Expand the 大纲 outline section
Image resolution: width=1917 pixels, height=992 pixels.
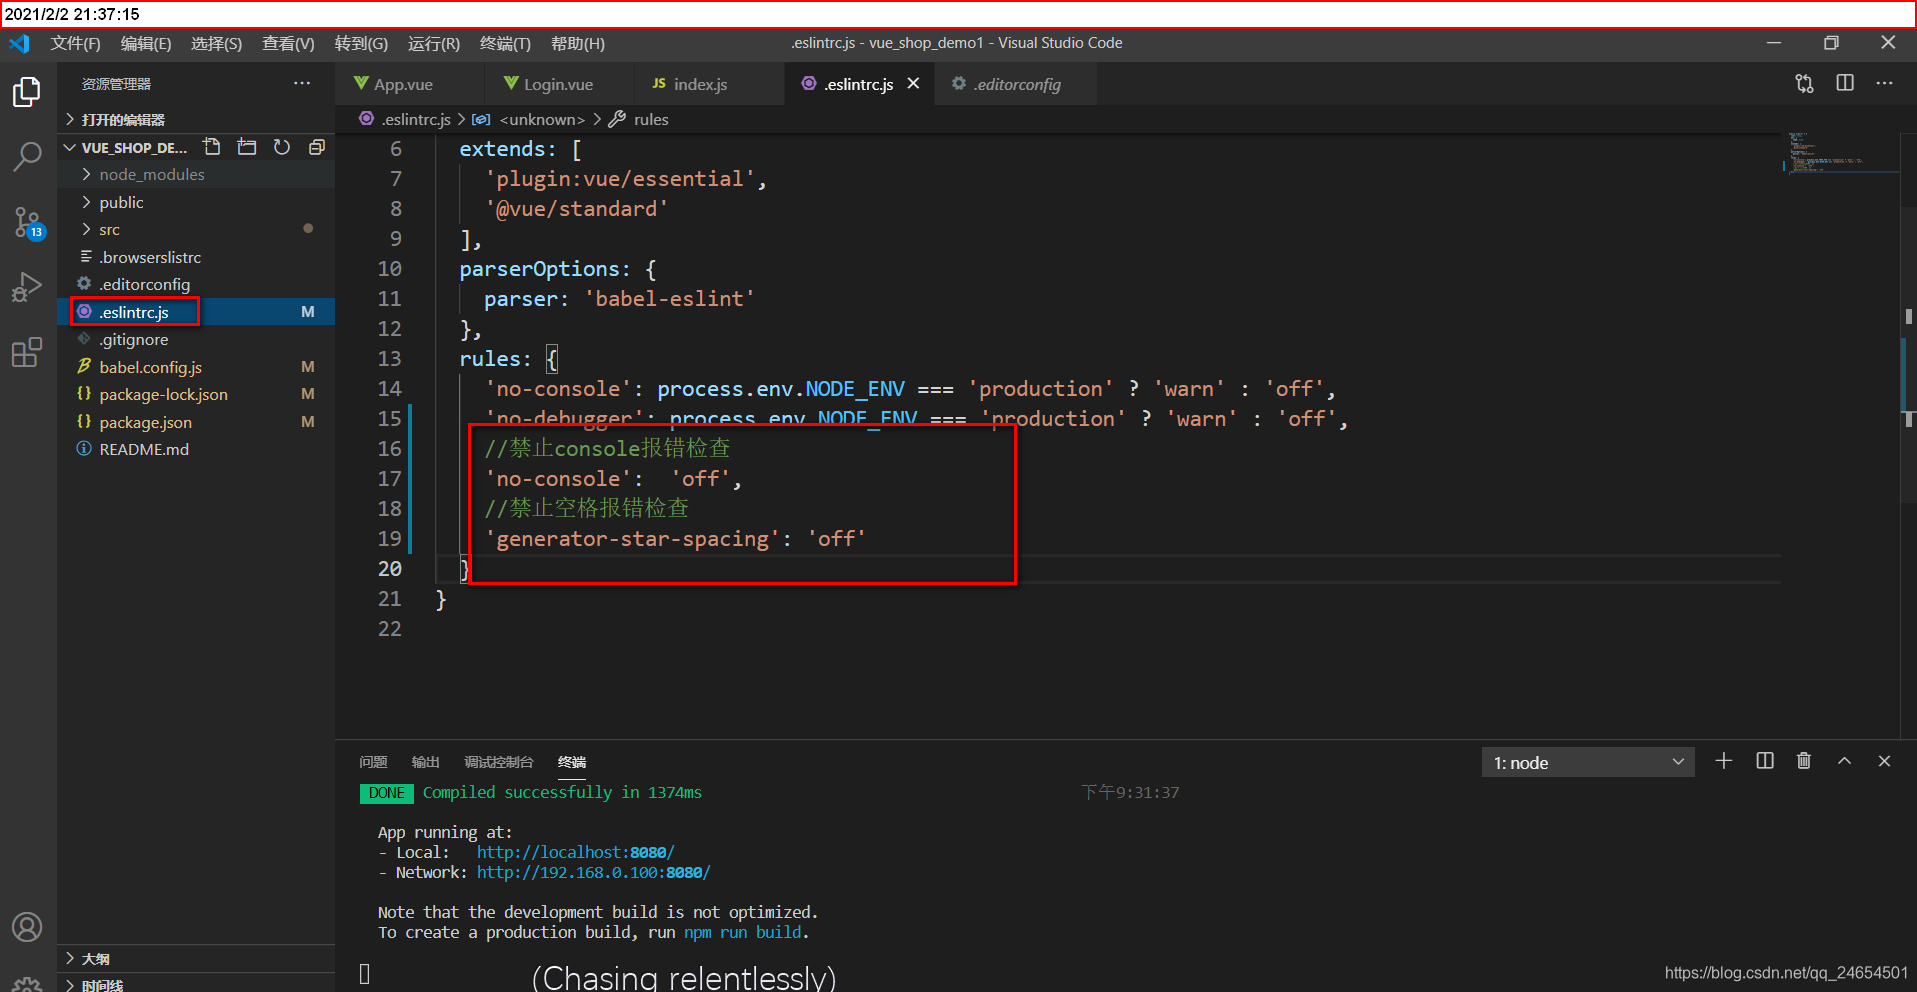click(x=196, y=959)
